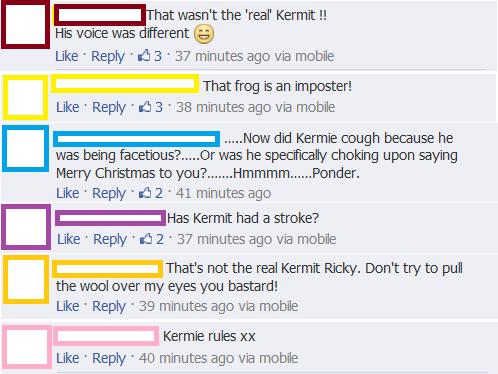This screenshot has width=498, height=374.
Task: Click the orange-boxed commenter name
Action: [x=107, y=269]
